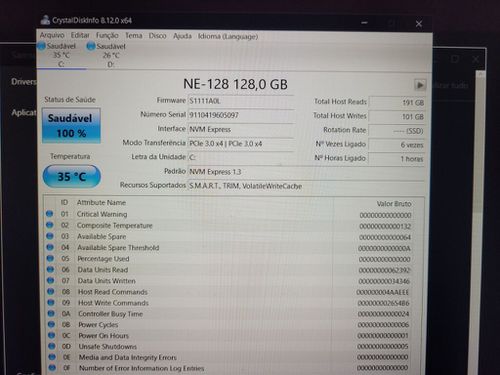Click the Rotation Rate value (SSD)
Image resolution: width=500 pixels, height=375 pixels.
click(397, 131)
